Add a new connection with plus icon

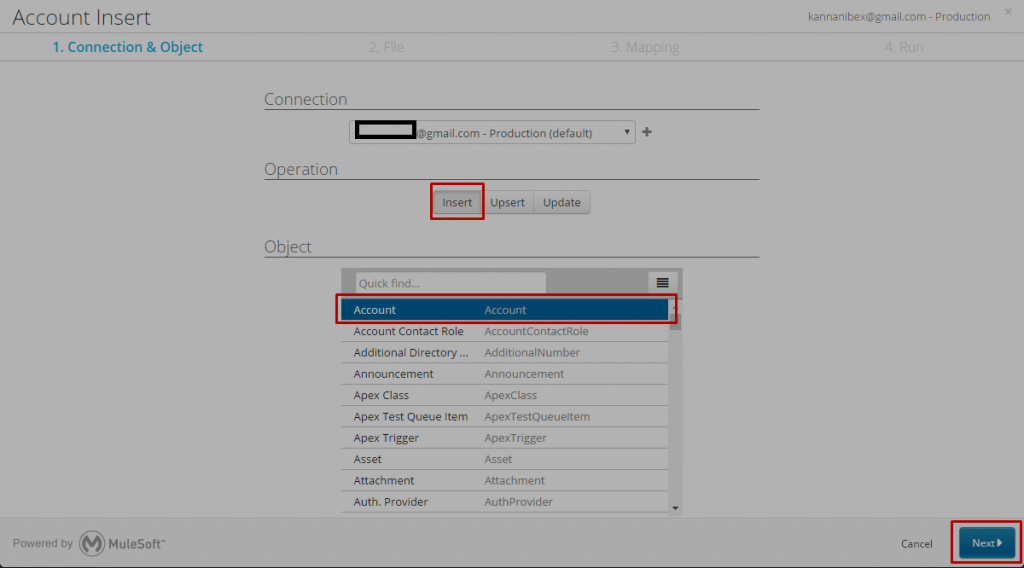647,132
